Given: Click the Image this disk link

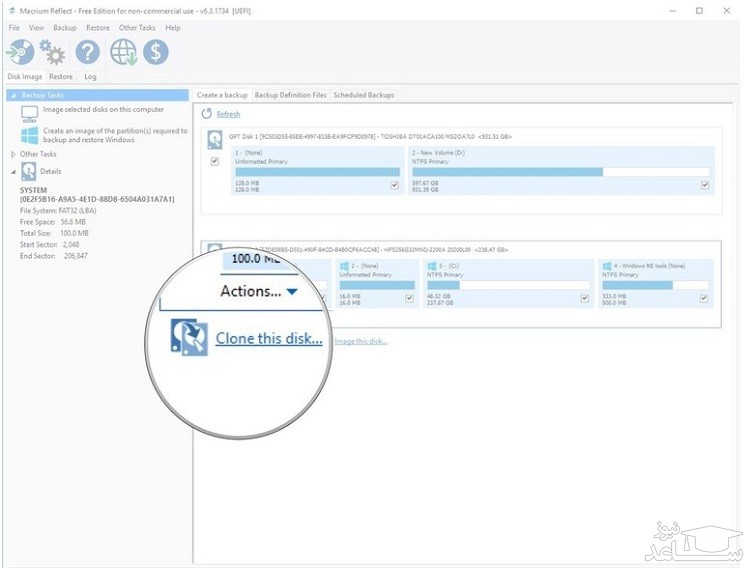Looking at the screenshot, I should (x=360, y=341).
